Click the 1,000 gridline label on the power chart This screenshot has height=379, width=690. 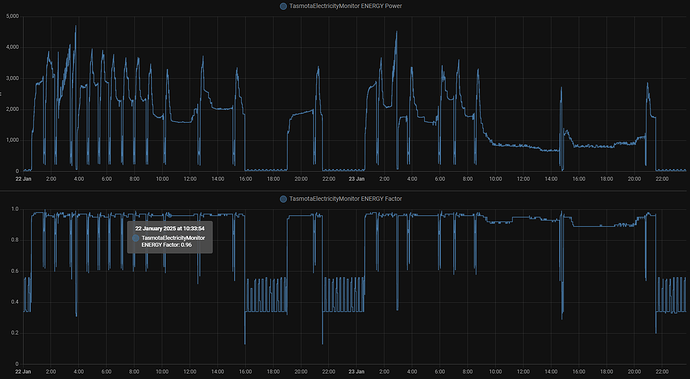point(12,140)
